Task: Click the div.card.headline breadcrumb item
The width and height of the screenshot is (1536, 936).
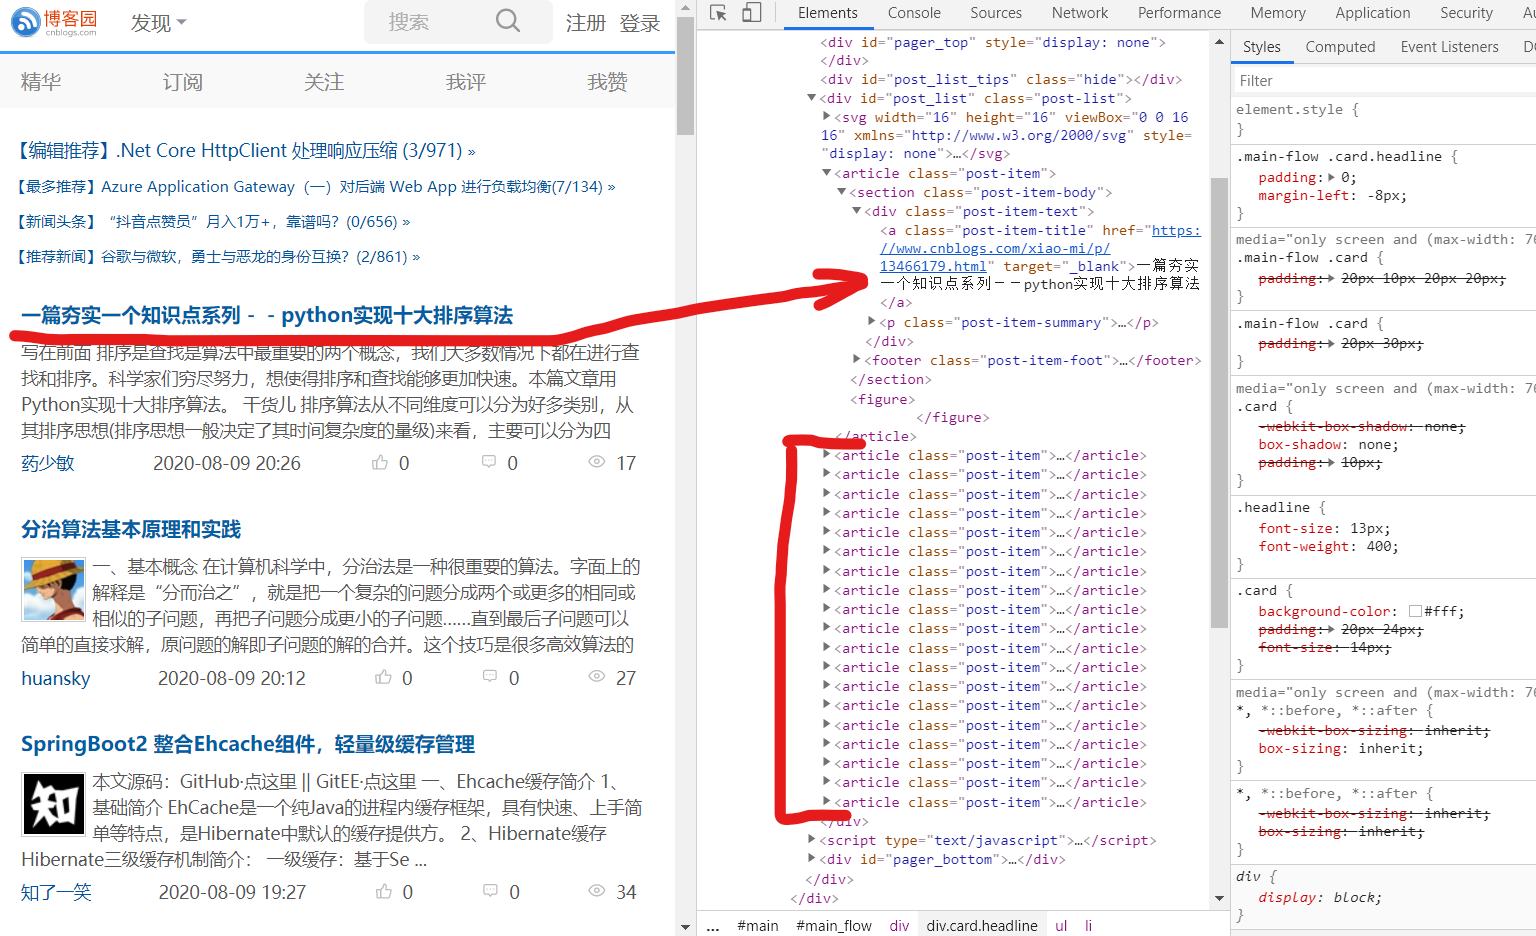Action: click(982, 925)
